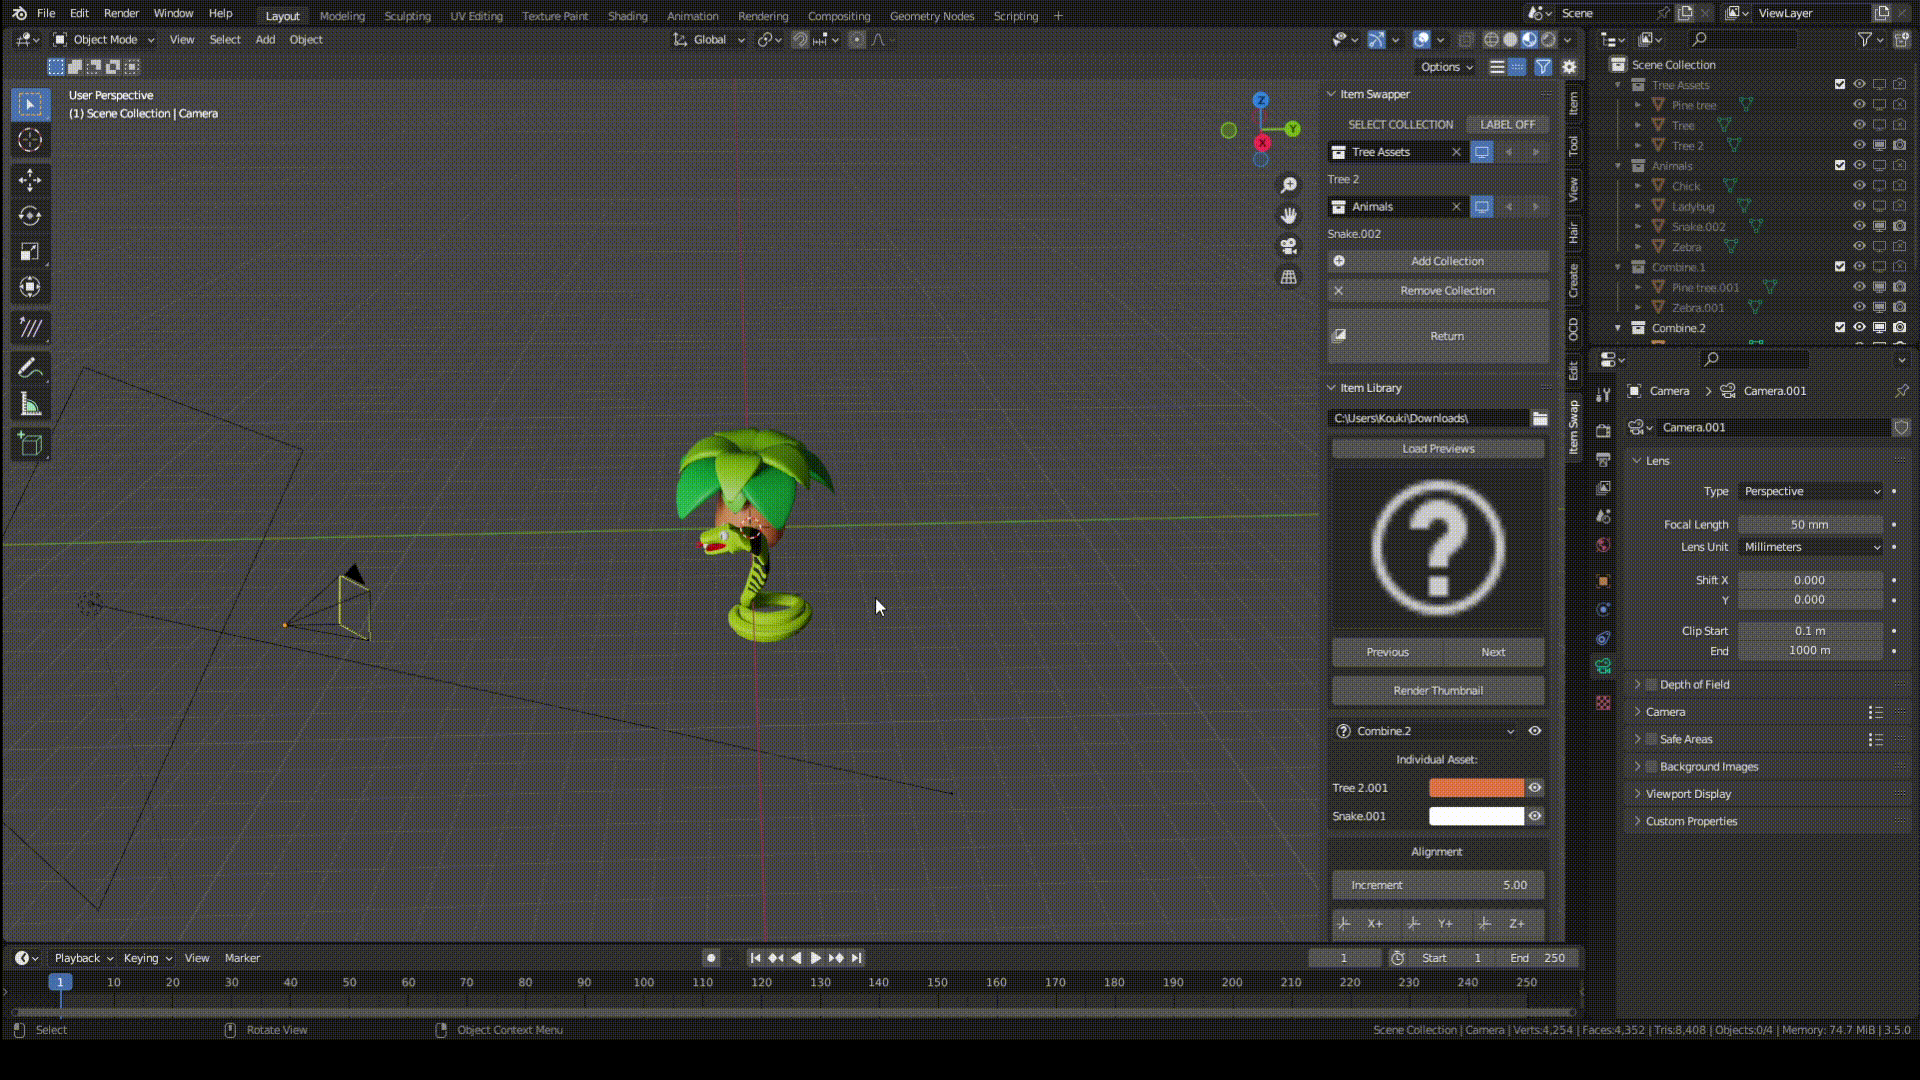Browse item library folder icon
The width and height of the screenshot is (1920, 1080).
pyautogui.click(x=1540, y=418)
